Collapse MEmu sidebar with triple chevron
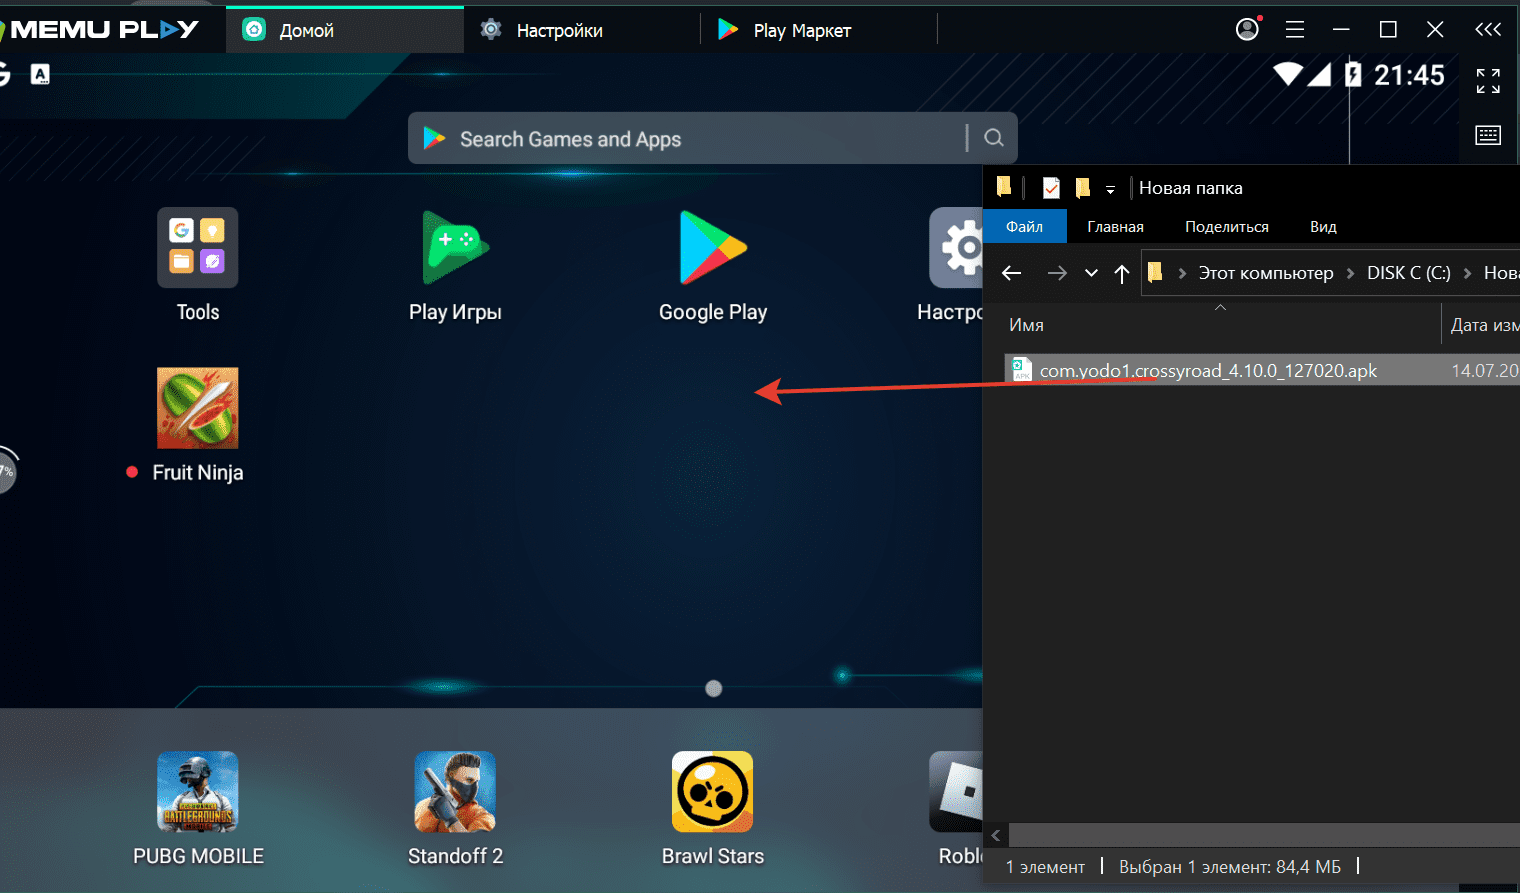The height and width of the screenshot is (893, 1520). pos(1488,30)
